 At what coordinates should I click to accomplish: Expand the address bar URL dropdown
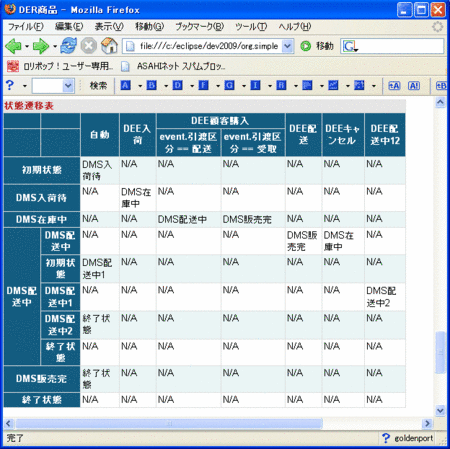point(287,46)
